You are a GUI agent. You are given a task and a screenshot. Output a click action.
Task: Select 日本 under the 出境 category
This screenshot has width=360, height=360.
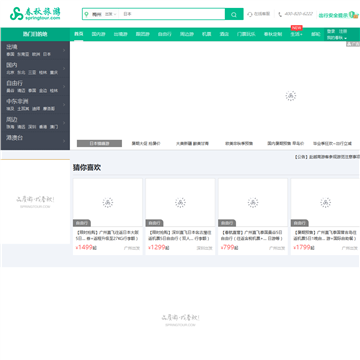coord(47,54)
